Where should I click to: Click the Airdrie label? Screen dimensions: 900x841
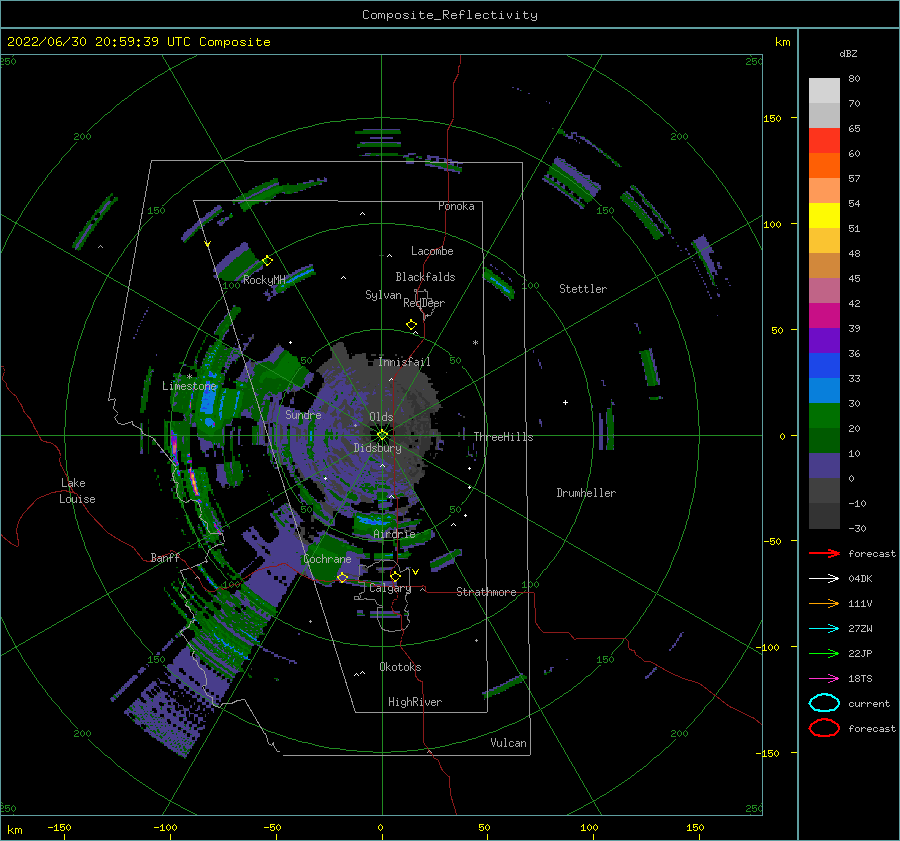pyautogui.click(x=394, y=534)
